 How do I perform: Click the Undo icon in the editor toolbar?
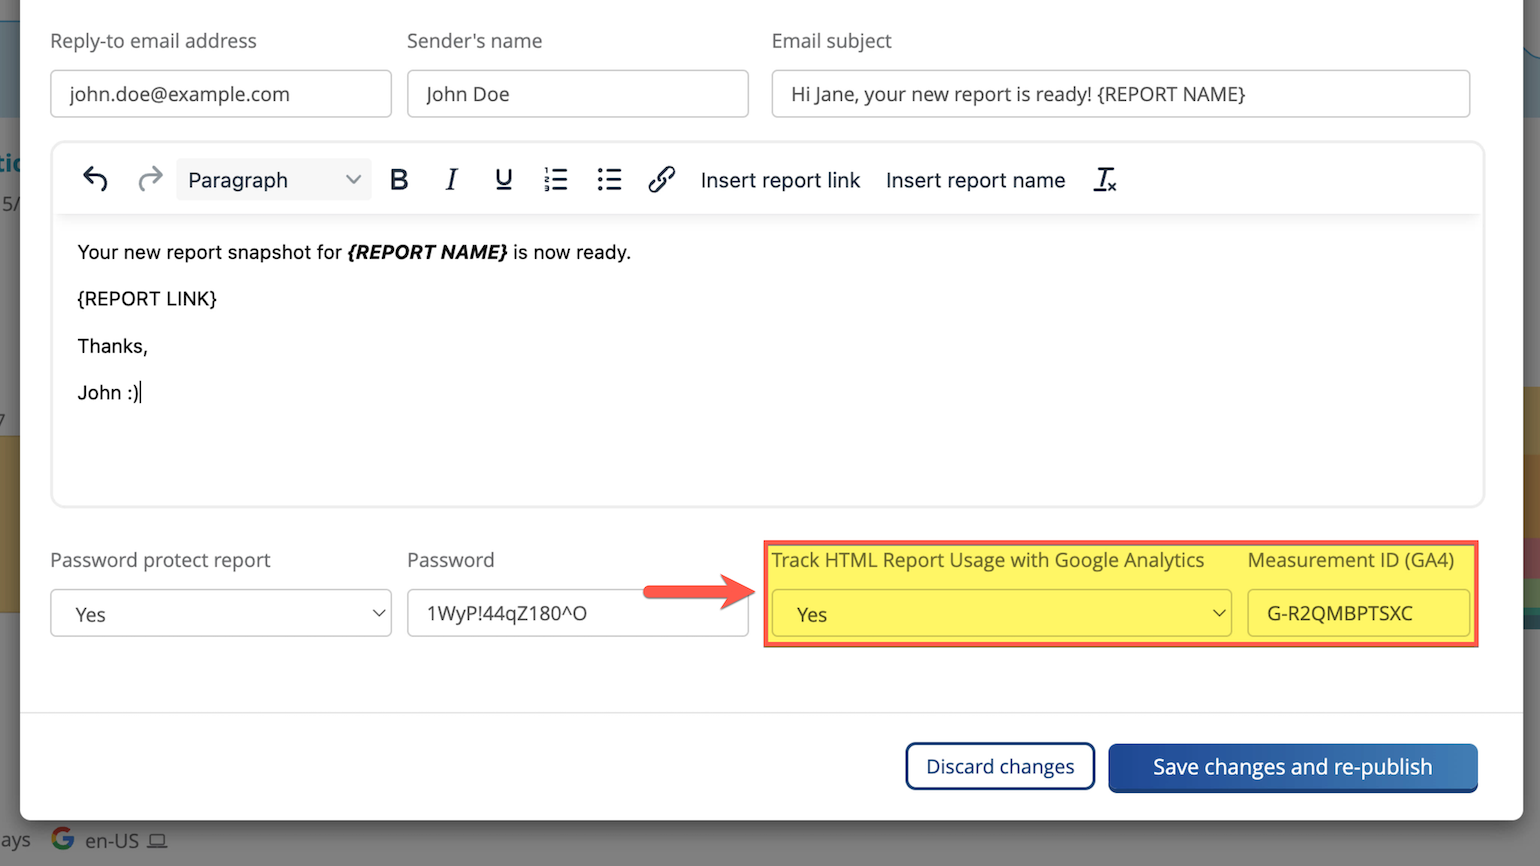[x=95, y=179]
